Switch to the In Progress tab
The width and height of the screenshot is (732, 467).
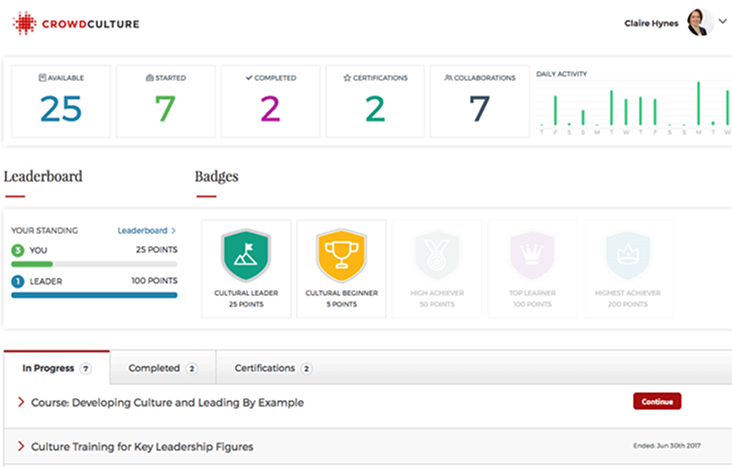click(57, 368)
